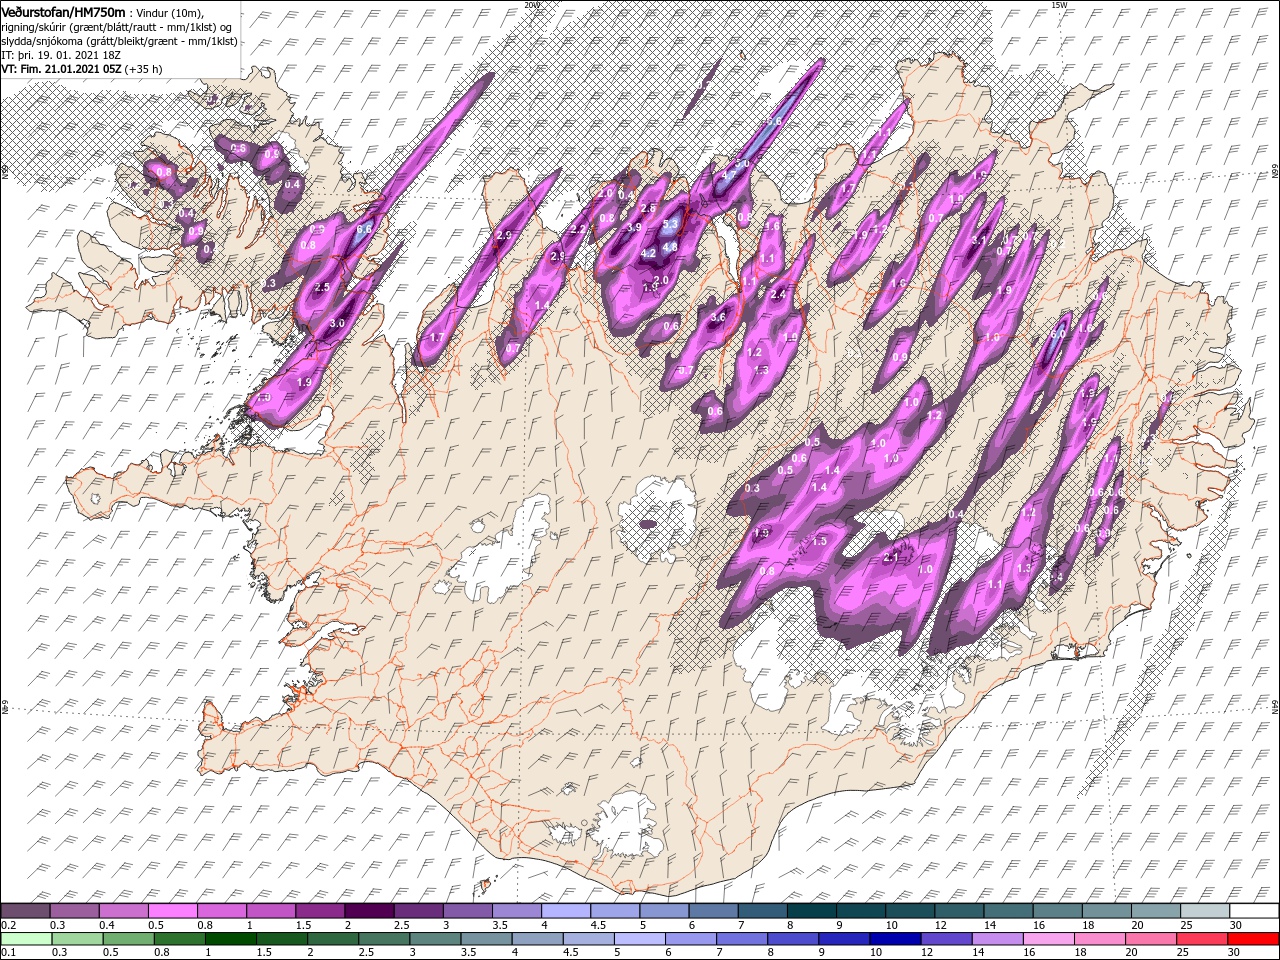Image resolution: width=1280 pixels, height=960 pixels.
Task: Select darkest green rain legend swatch at 1
Action: (x=230, y=939)
